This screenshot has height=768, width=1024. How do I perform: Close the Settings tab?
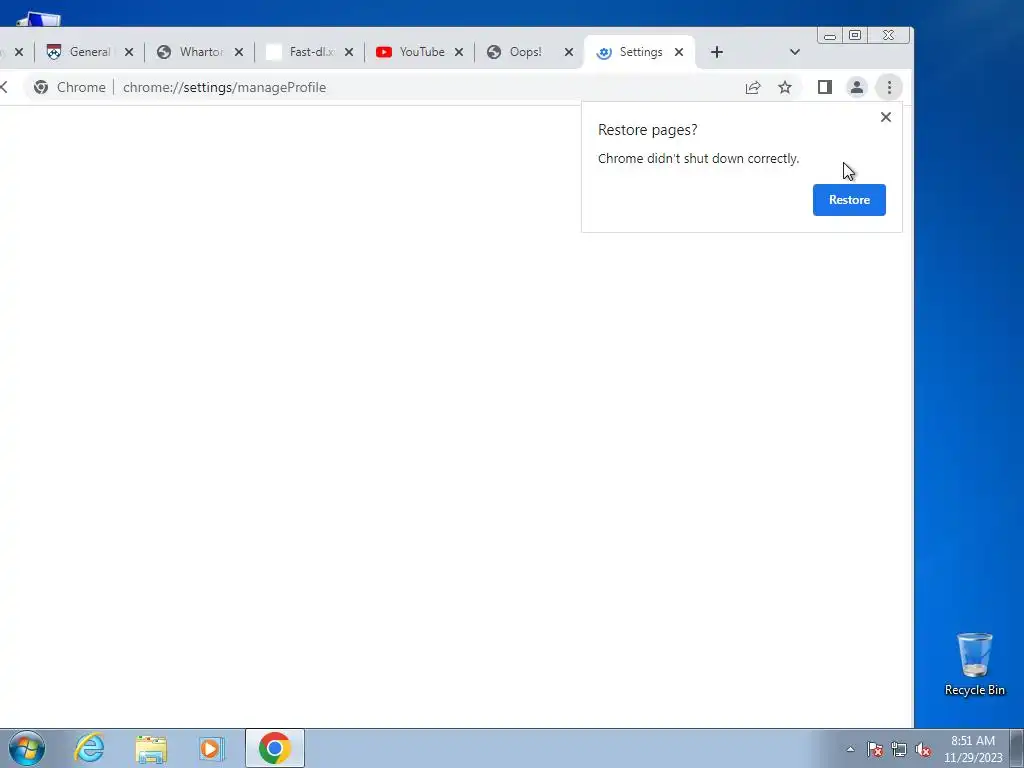click(679, 52)
